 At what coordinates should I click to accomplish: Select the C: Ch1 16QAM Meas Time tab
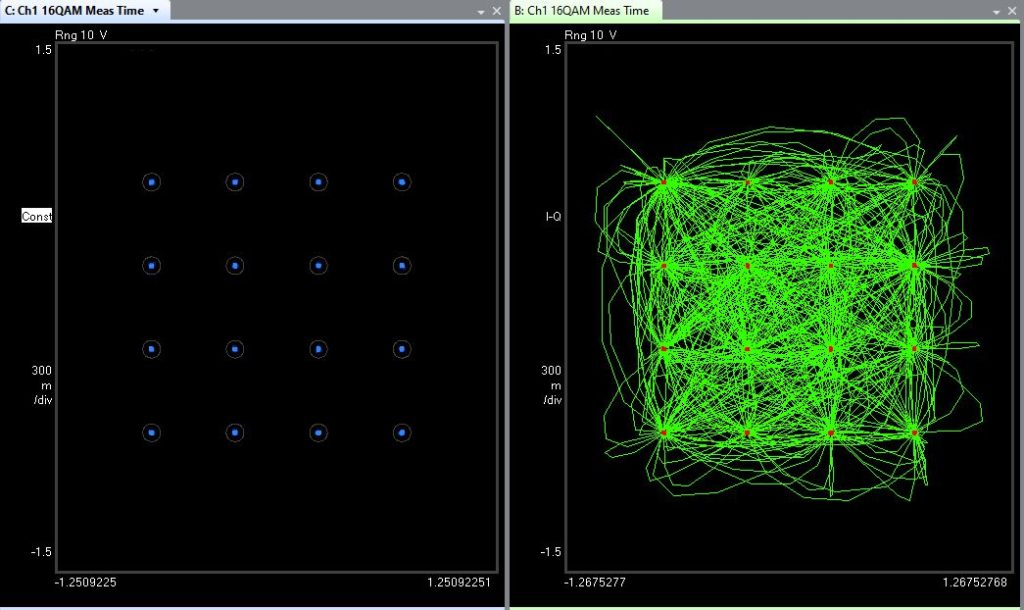click(75, 10)
